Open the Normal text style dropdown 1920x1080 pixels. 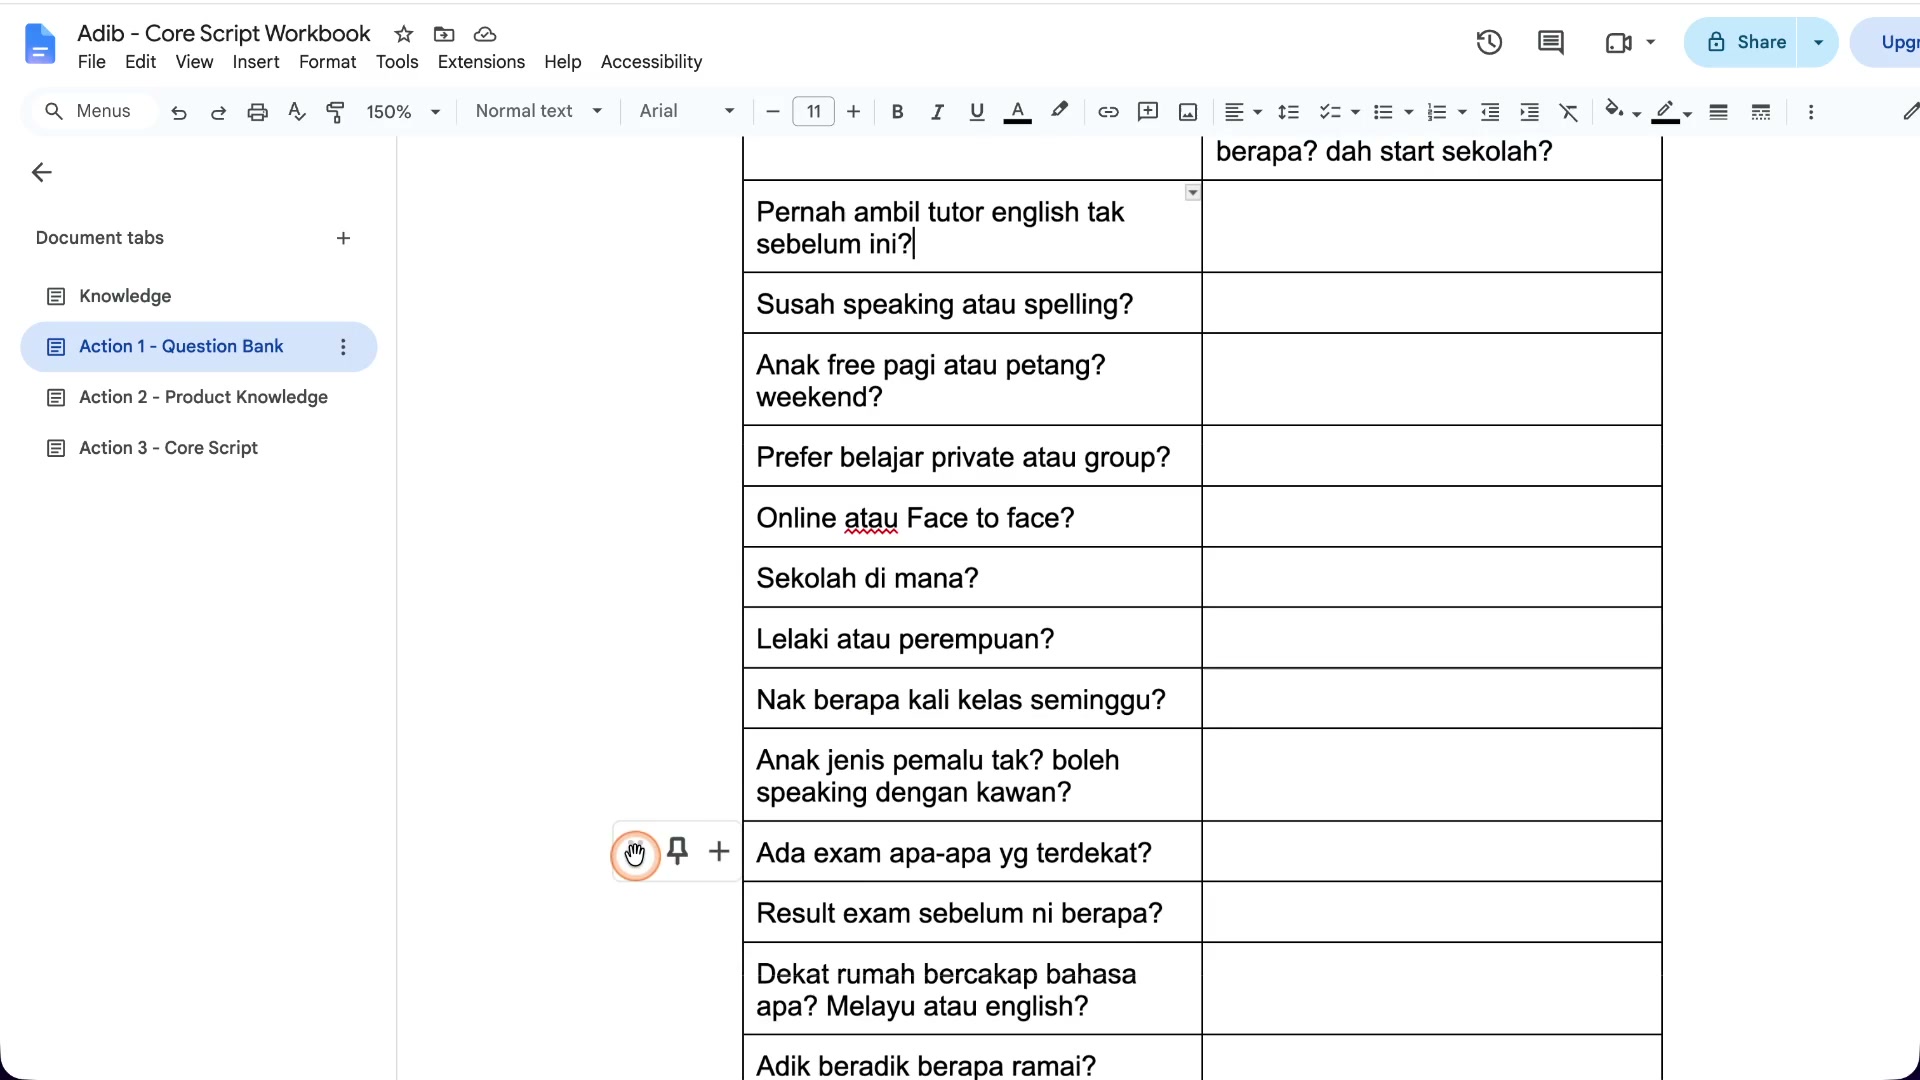539,111
